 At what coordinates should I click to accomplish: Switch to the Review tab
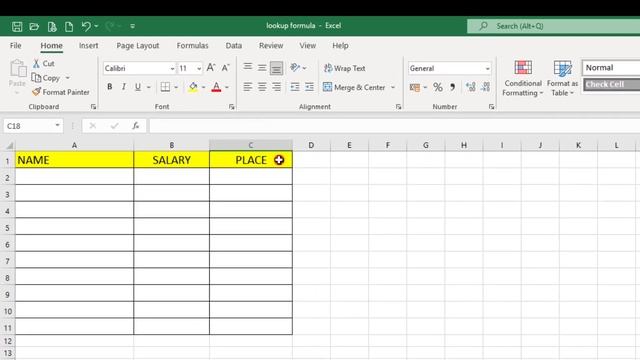click(x=271, y=46)
